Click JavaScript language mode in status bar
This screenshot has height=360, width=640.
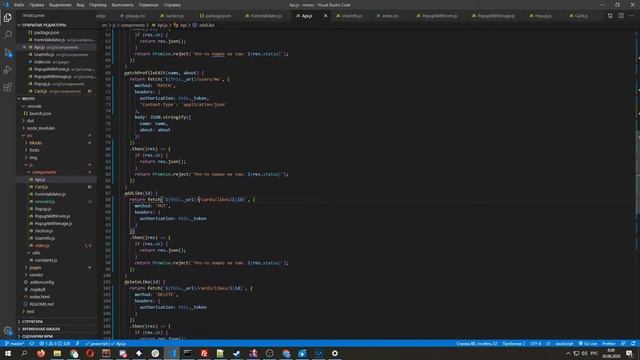point(564,344)
